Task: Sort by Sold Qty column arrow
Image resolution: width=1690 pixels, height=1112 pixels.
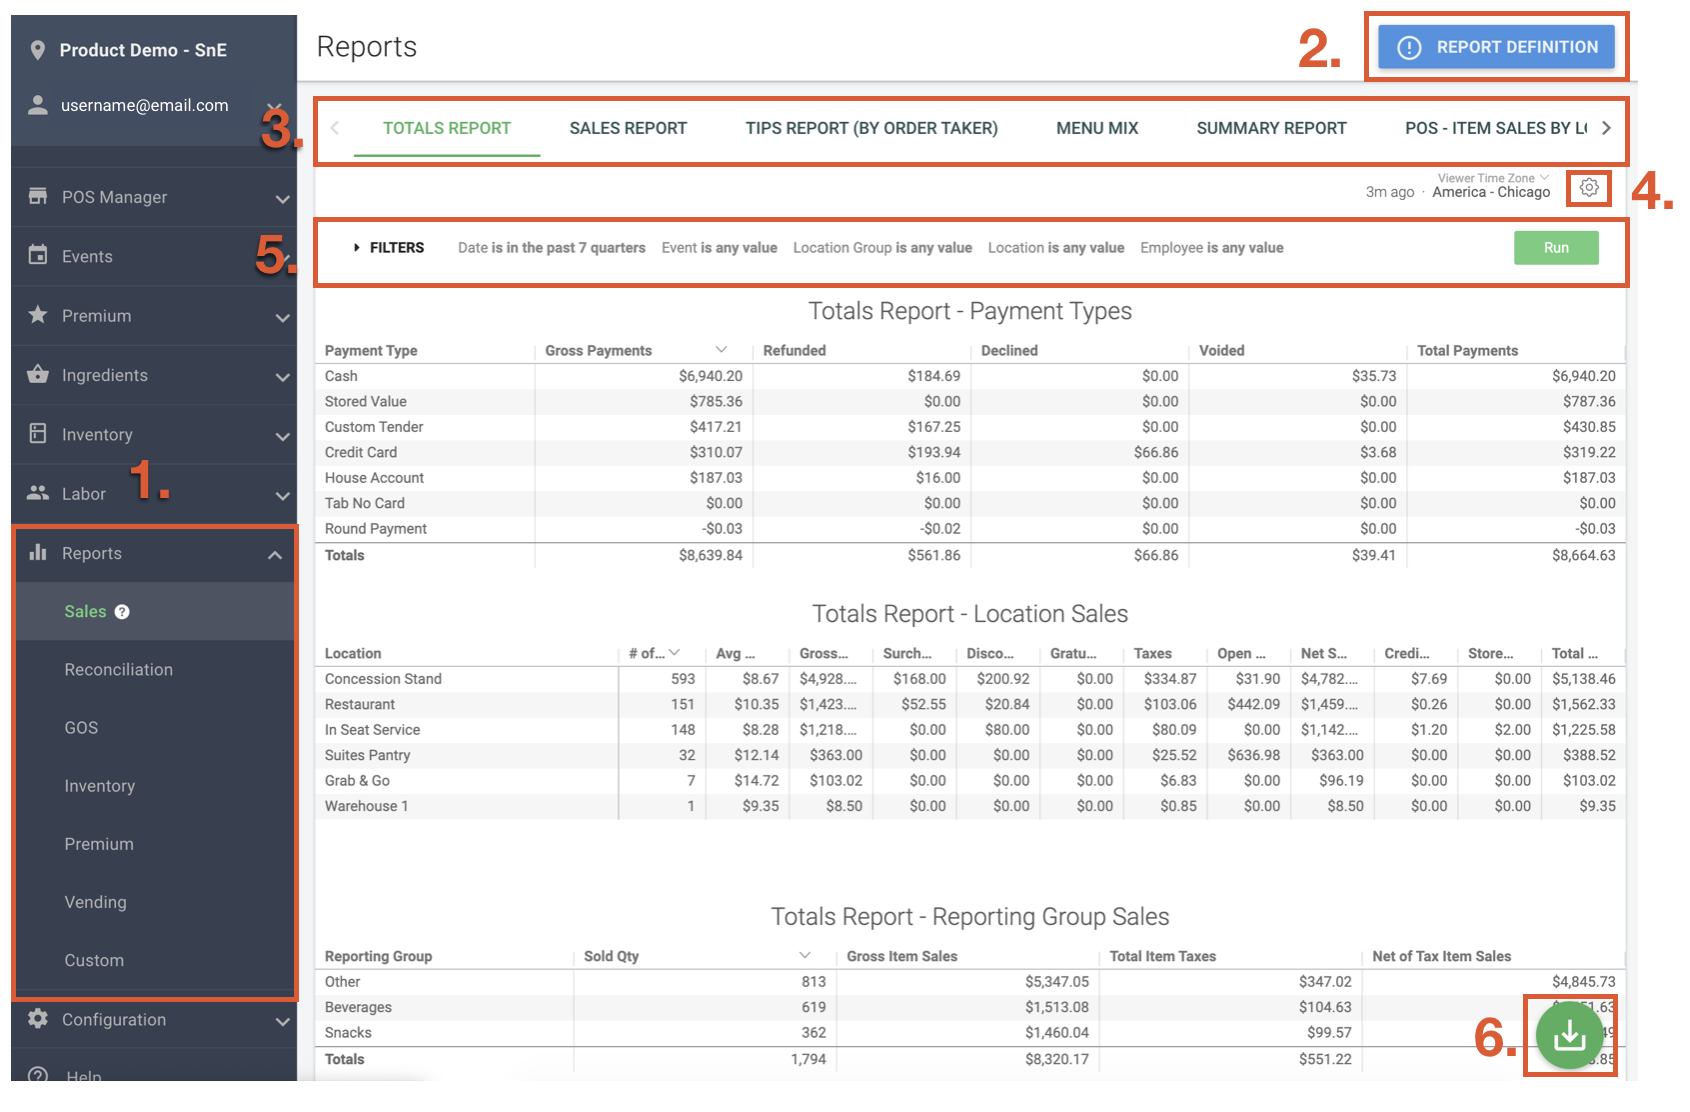Action: coord(805,955)
